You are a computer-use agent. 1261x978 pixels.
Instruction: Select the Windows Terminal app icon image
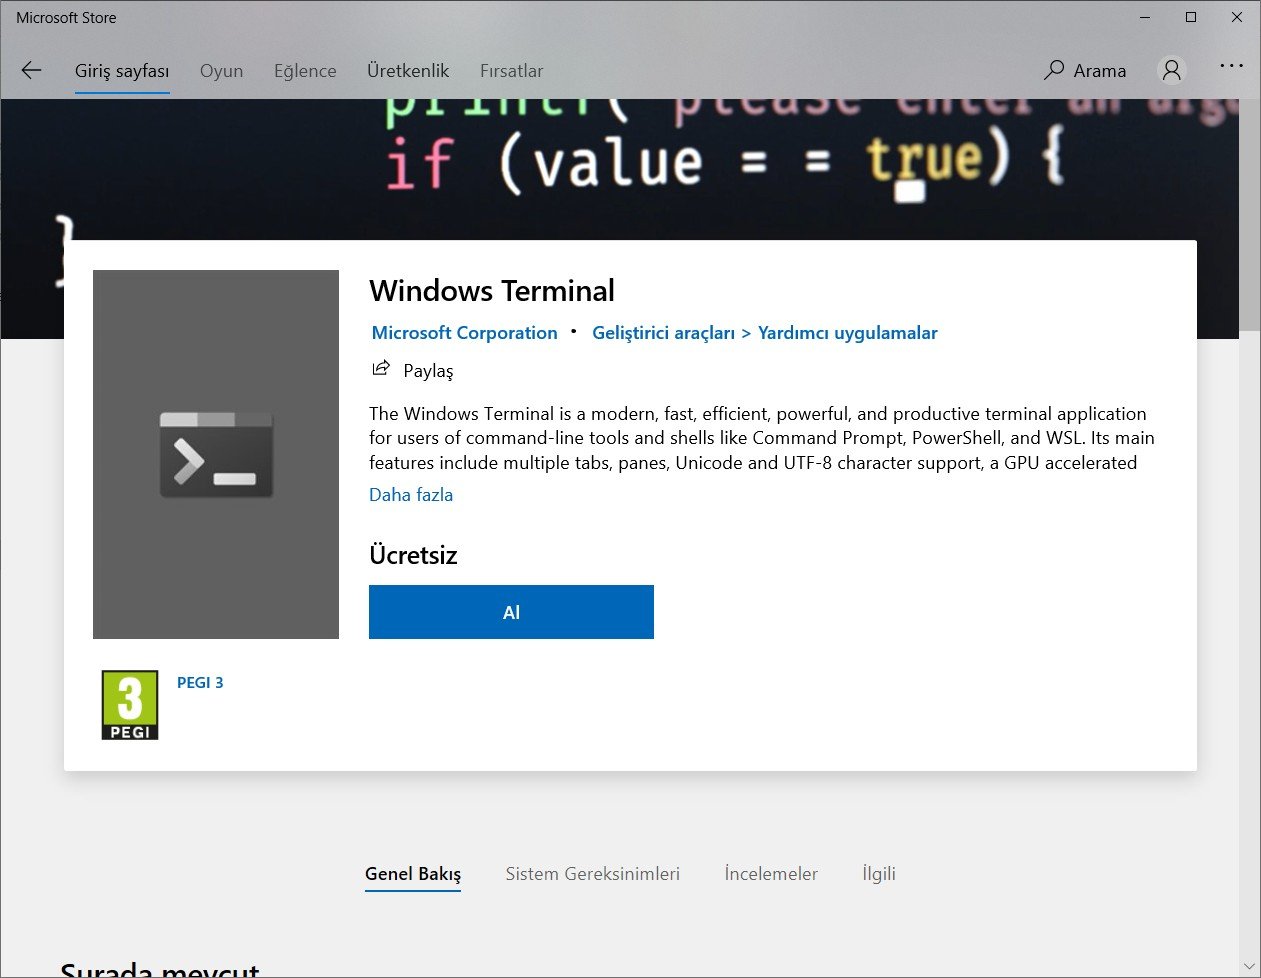pyautogui.click(x=215, y=454)
